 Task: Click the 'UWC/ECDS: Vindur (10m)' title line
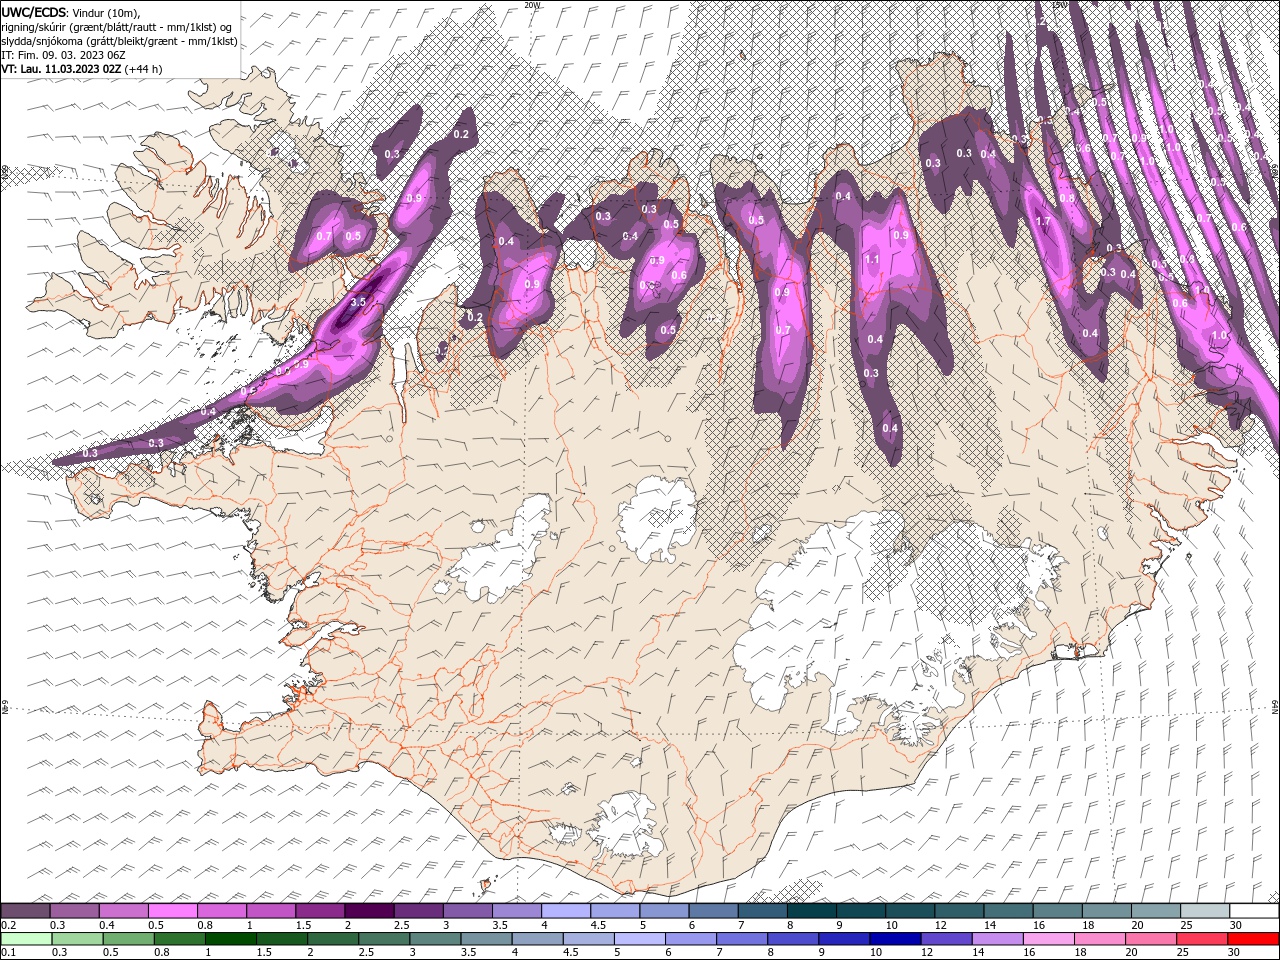(x=72, y=12)
